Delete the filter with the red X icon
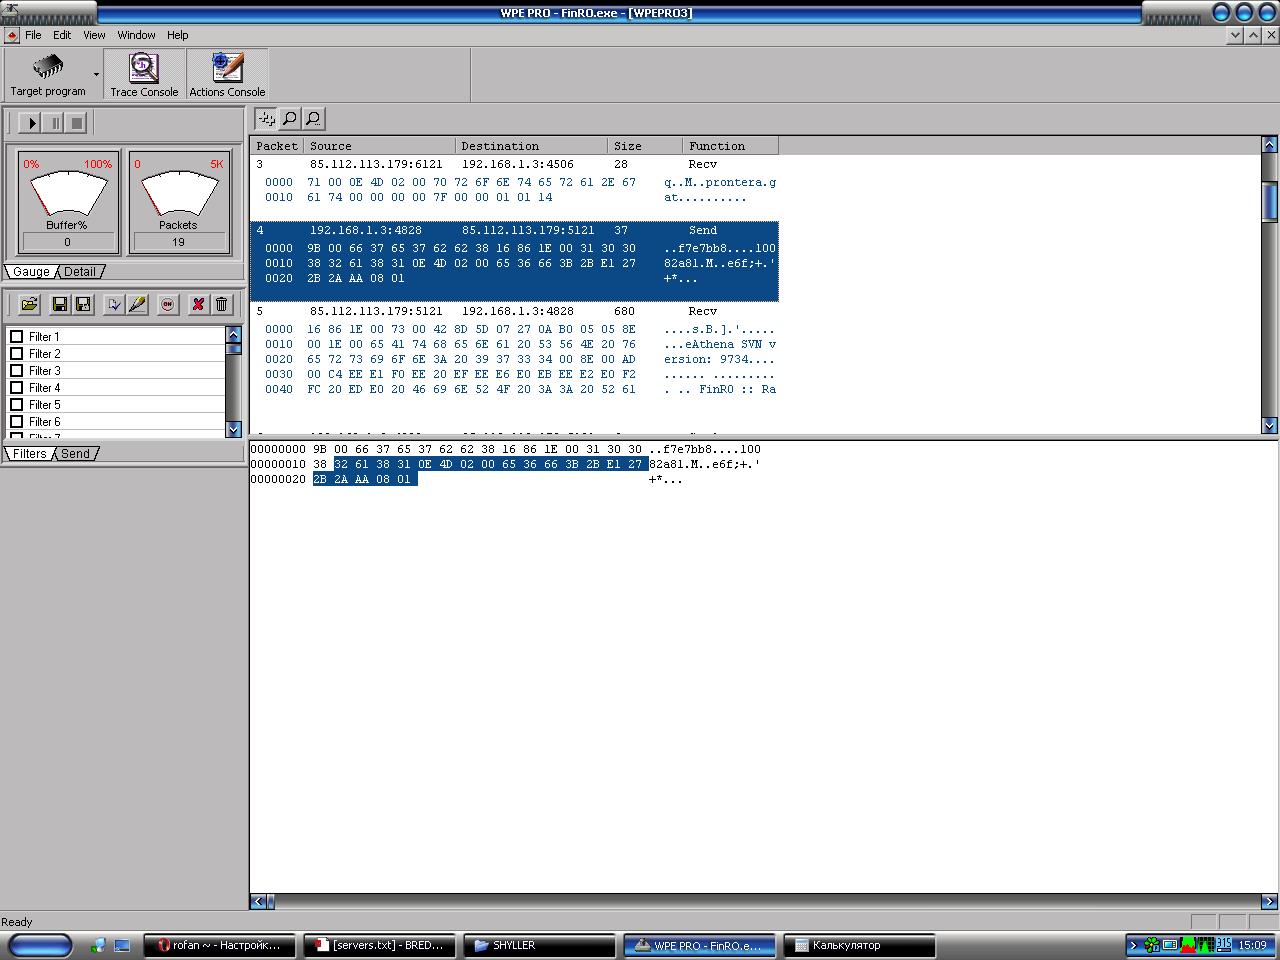Screen dimensions: 1280x960 (198, 304)
